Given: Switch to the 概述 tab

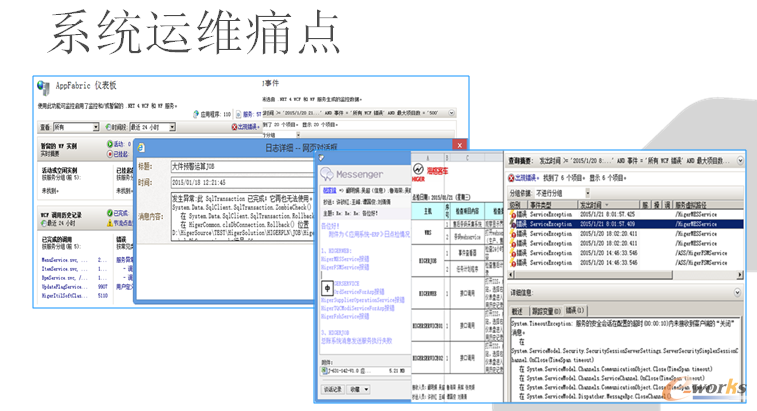Looking at the screenshot, I should [x=518, y=309].
